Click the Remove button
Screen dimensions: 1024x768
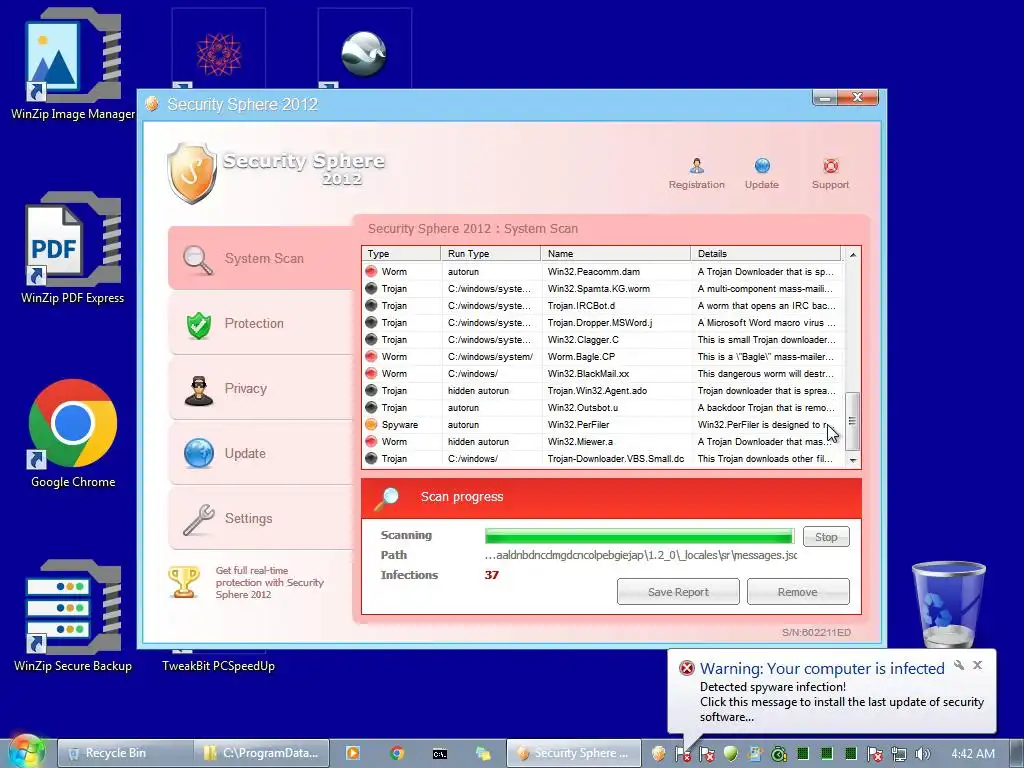(797, 592)
